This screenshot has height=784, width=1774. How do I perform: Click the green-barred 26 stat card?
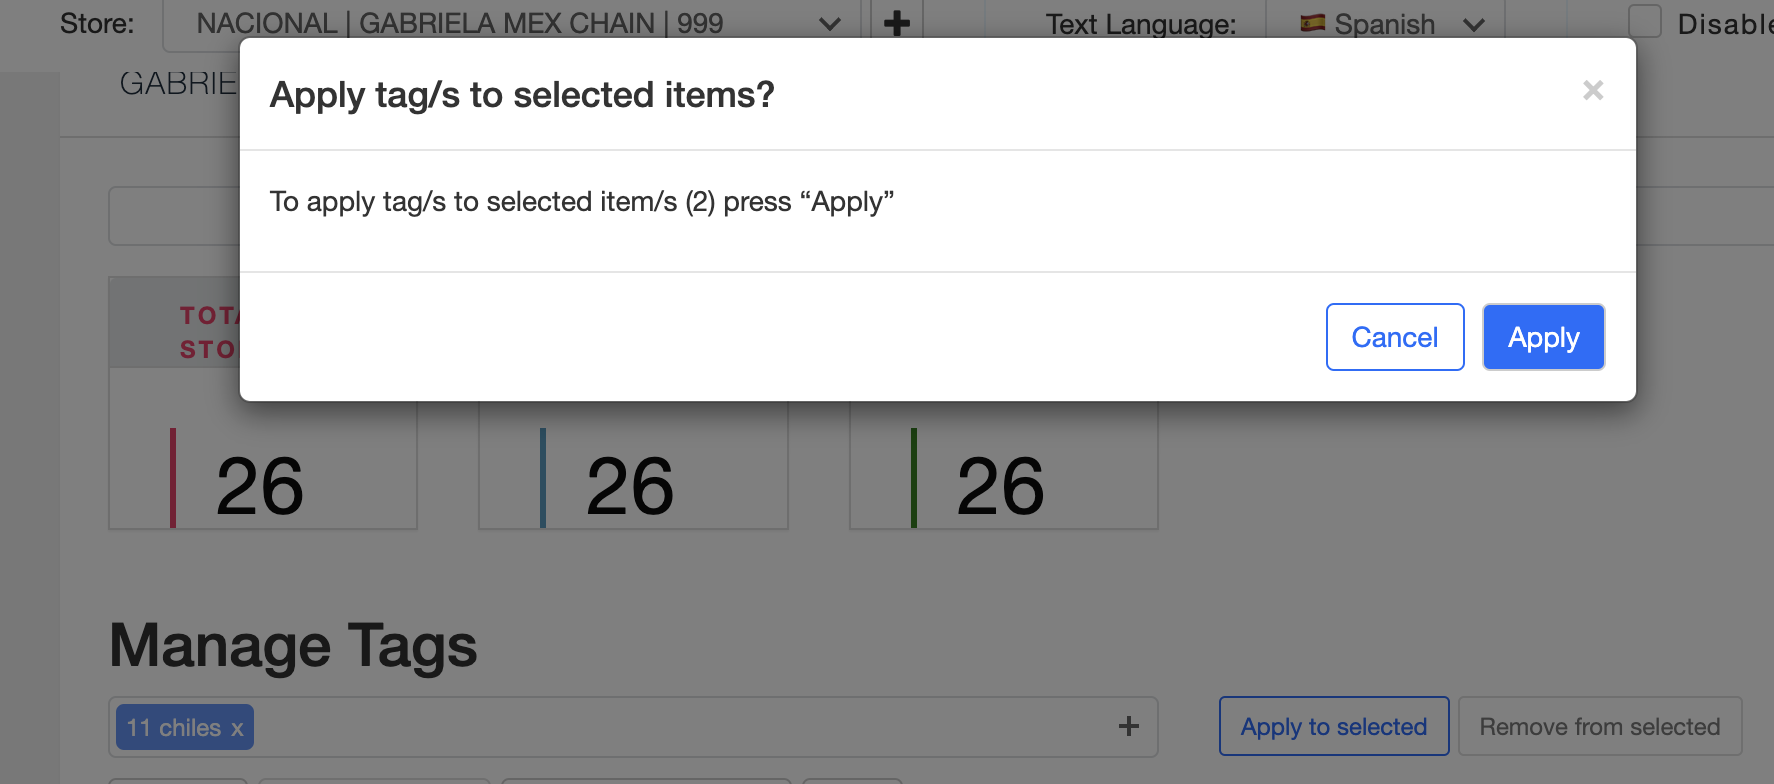(x=1004, y=465)
